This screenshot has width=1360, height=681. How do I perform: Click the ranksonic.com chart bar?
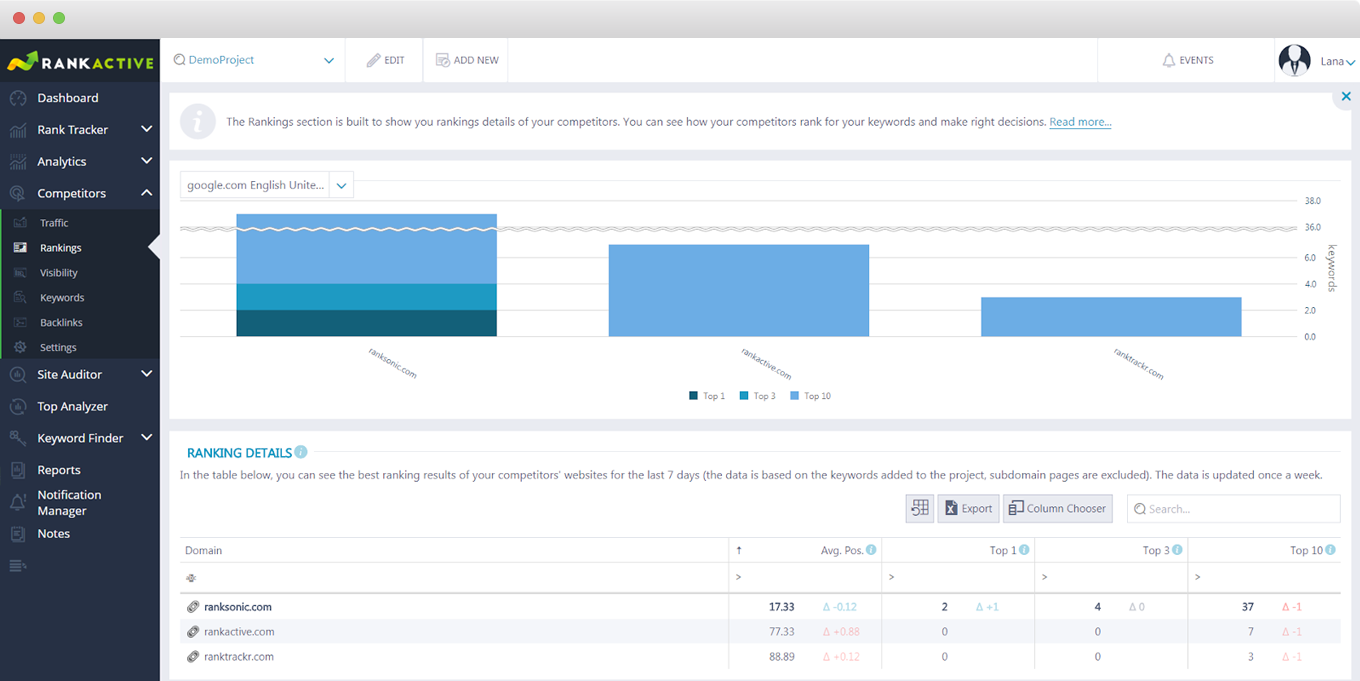pyautogui.click(x=367, y=275)
